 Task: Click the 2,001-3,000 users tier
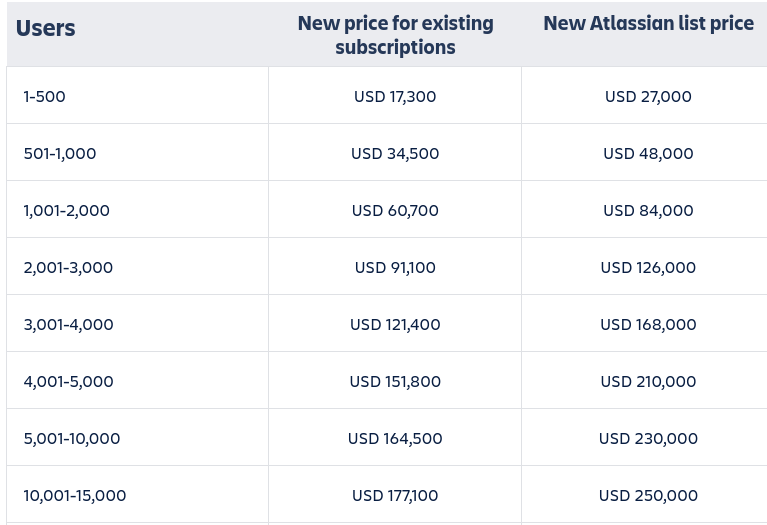tap(68, 268)
